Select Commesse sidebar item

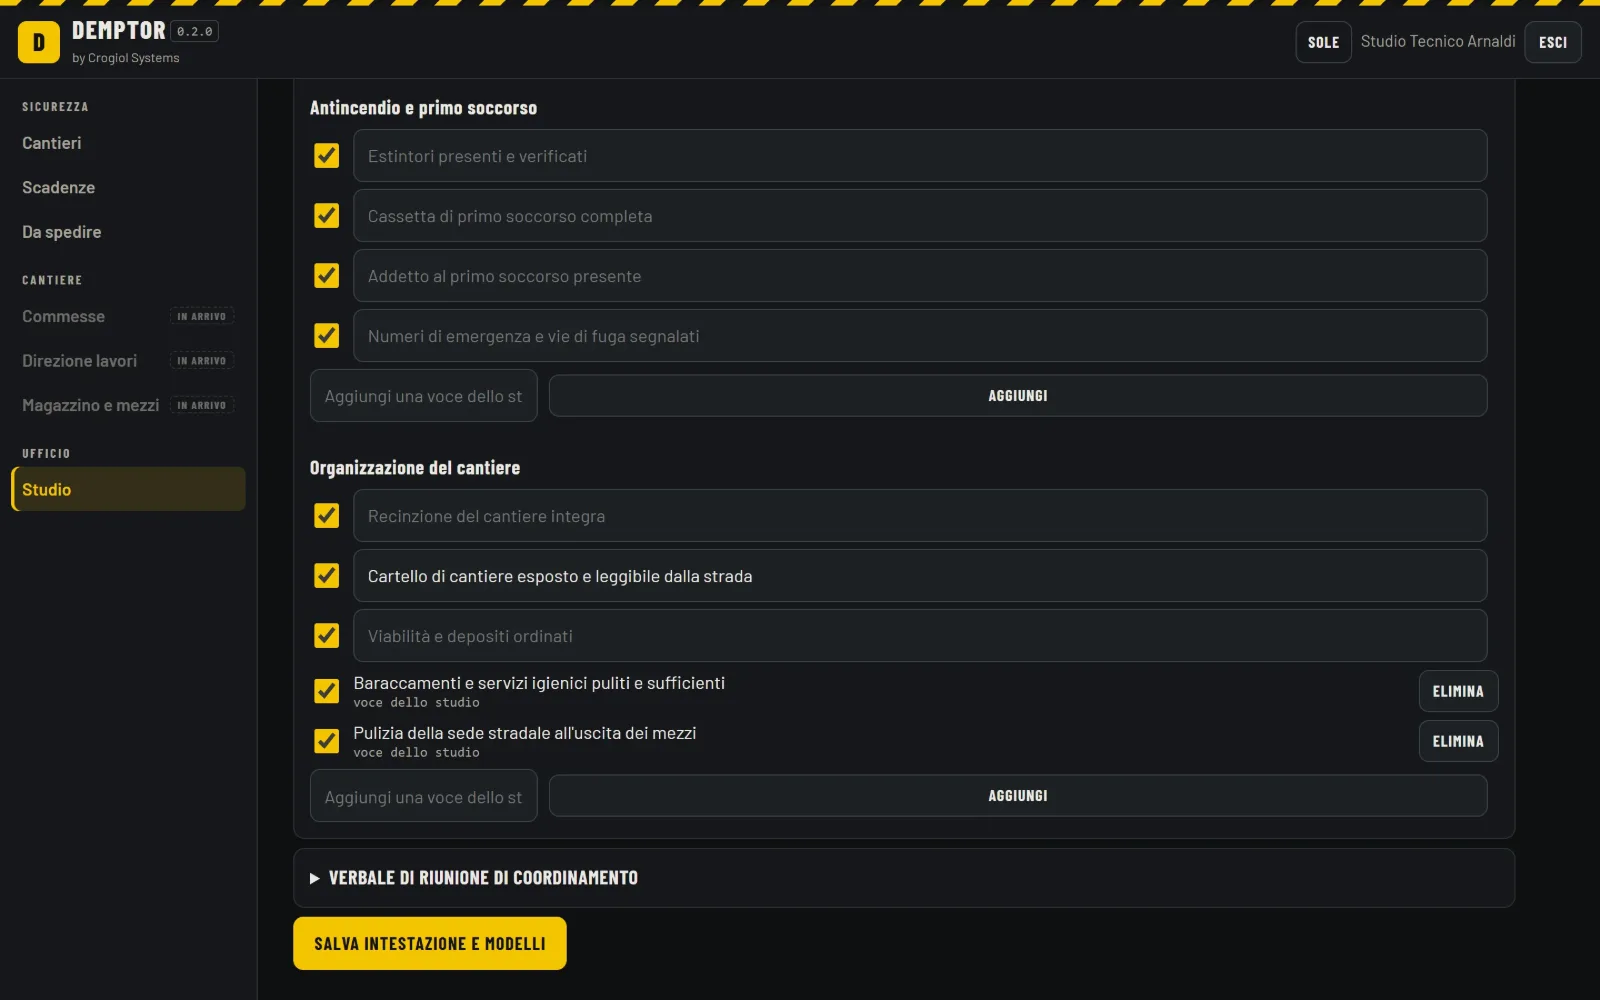pos(127,316)
